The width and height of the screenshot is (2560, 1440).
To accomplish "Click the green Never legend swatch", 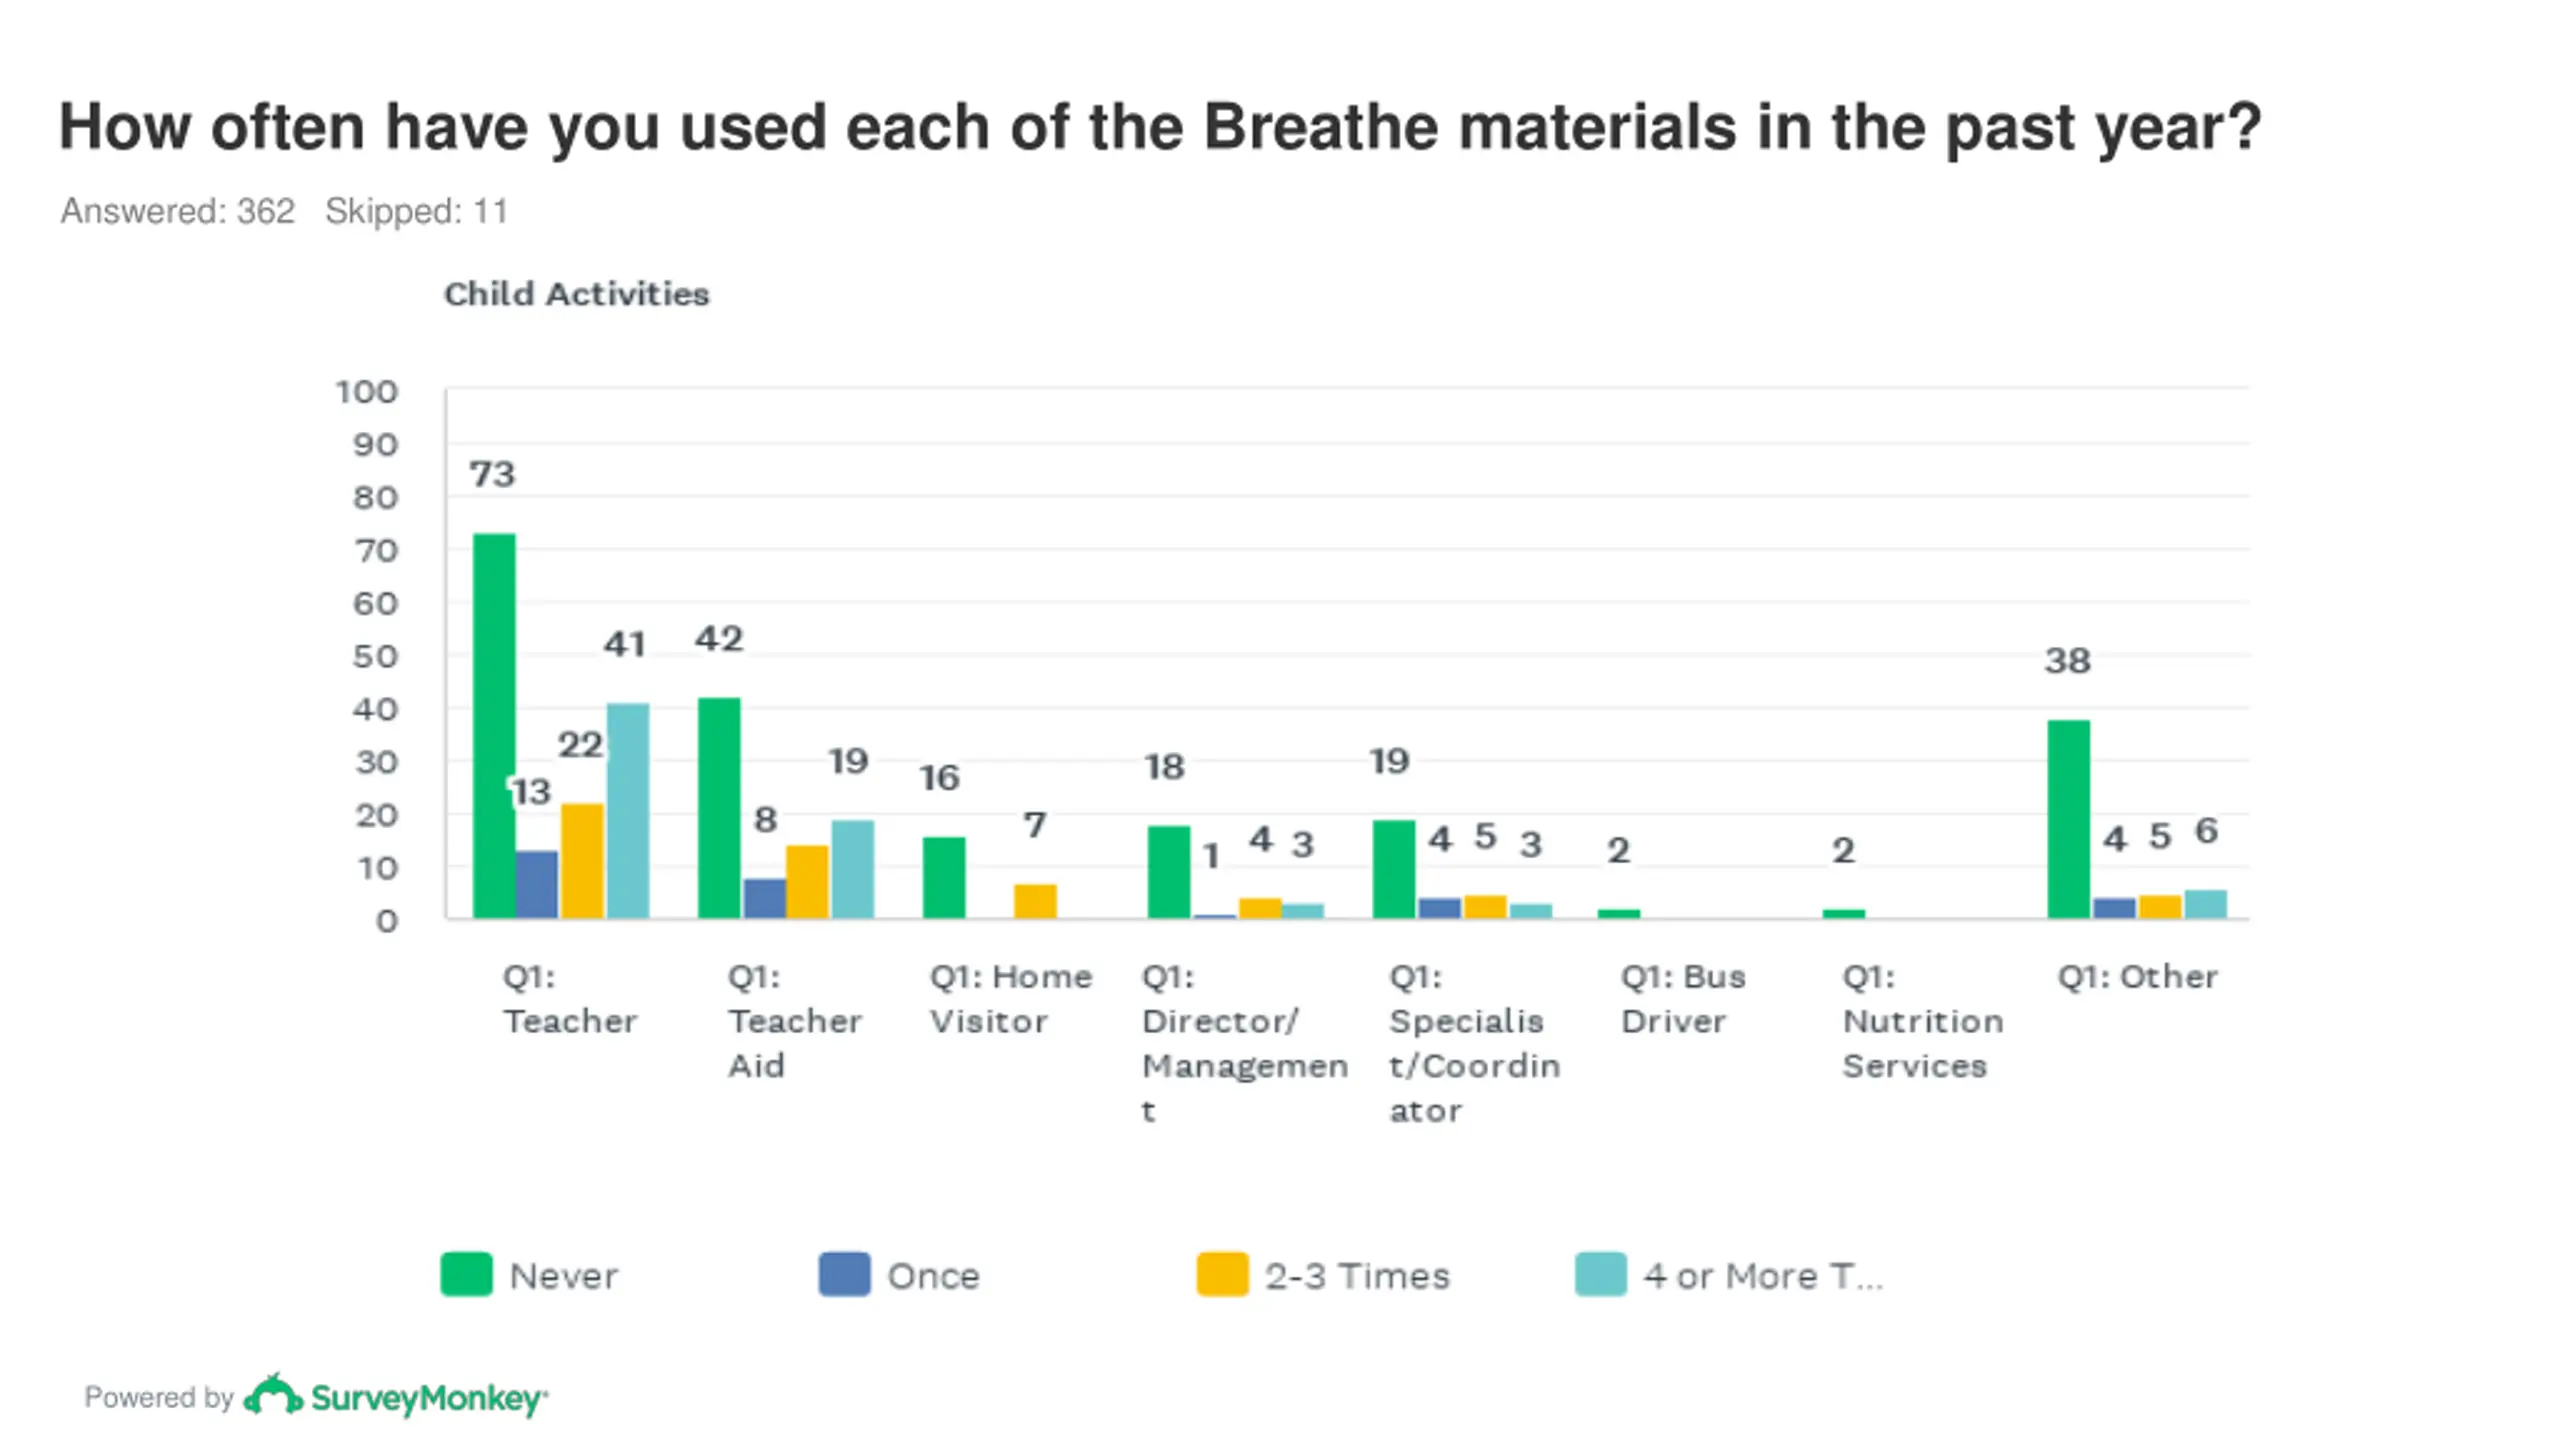I will click(x=466, y=1273).
